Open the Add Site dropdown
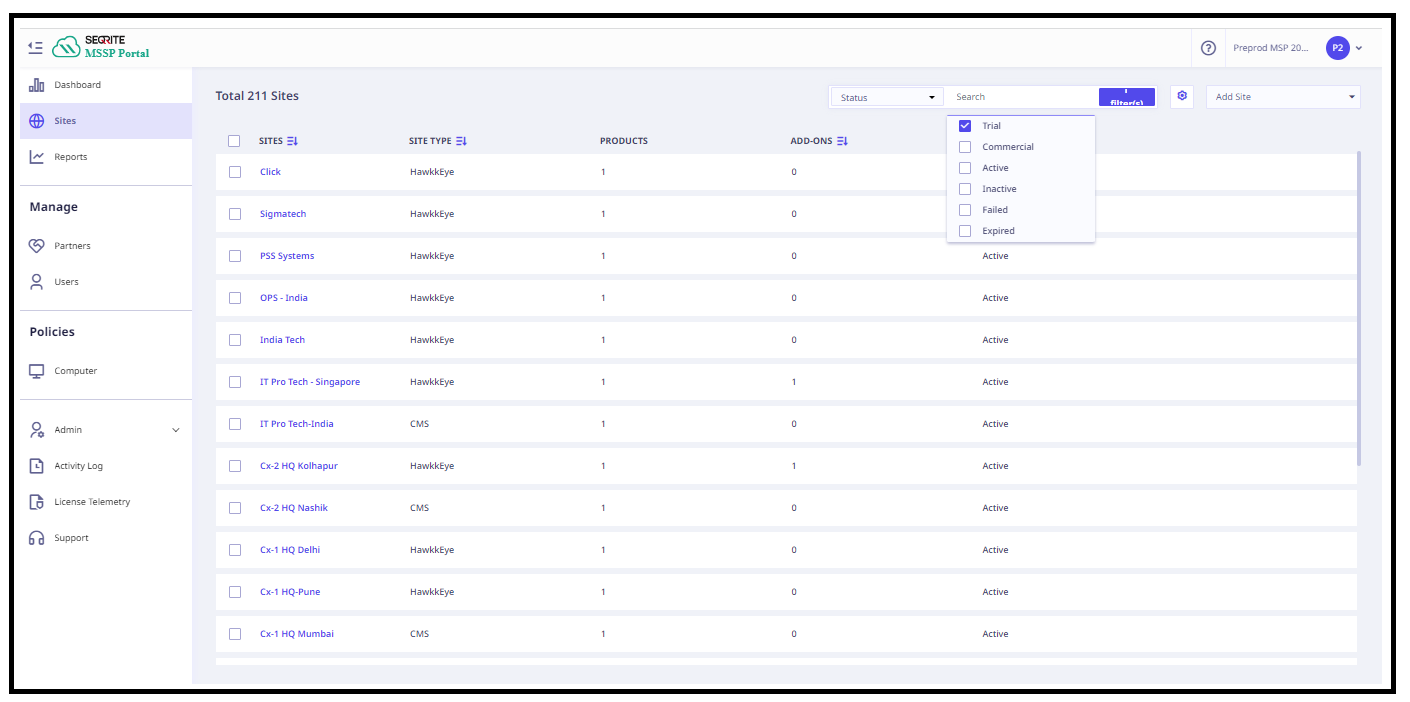Screen dimensions: 1410x702 (x=1283, y=97)
